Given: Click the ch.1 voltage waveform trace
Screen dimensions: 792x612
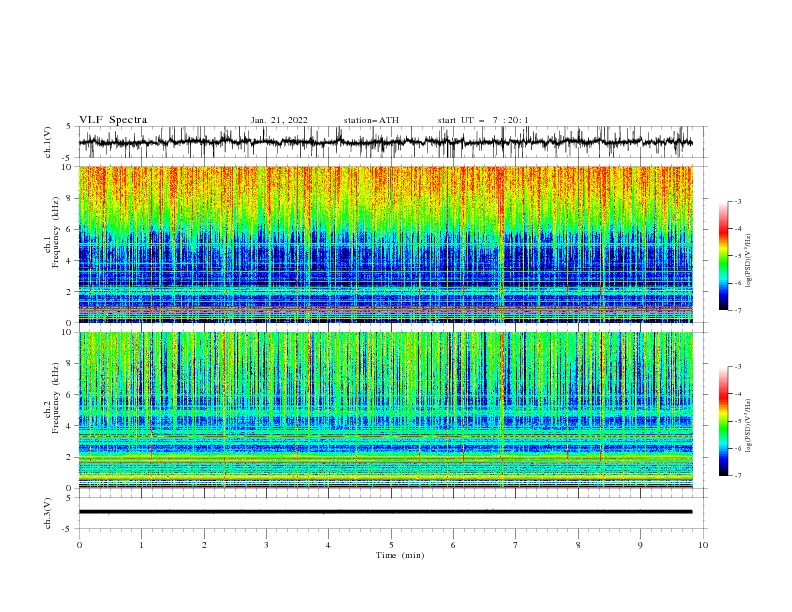Looking at the screenshot, I should (x=385, y=142).
